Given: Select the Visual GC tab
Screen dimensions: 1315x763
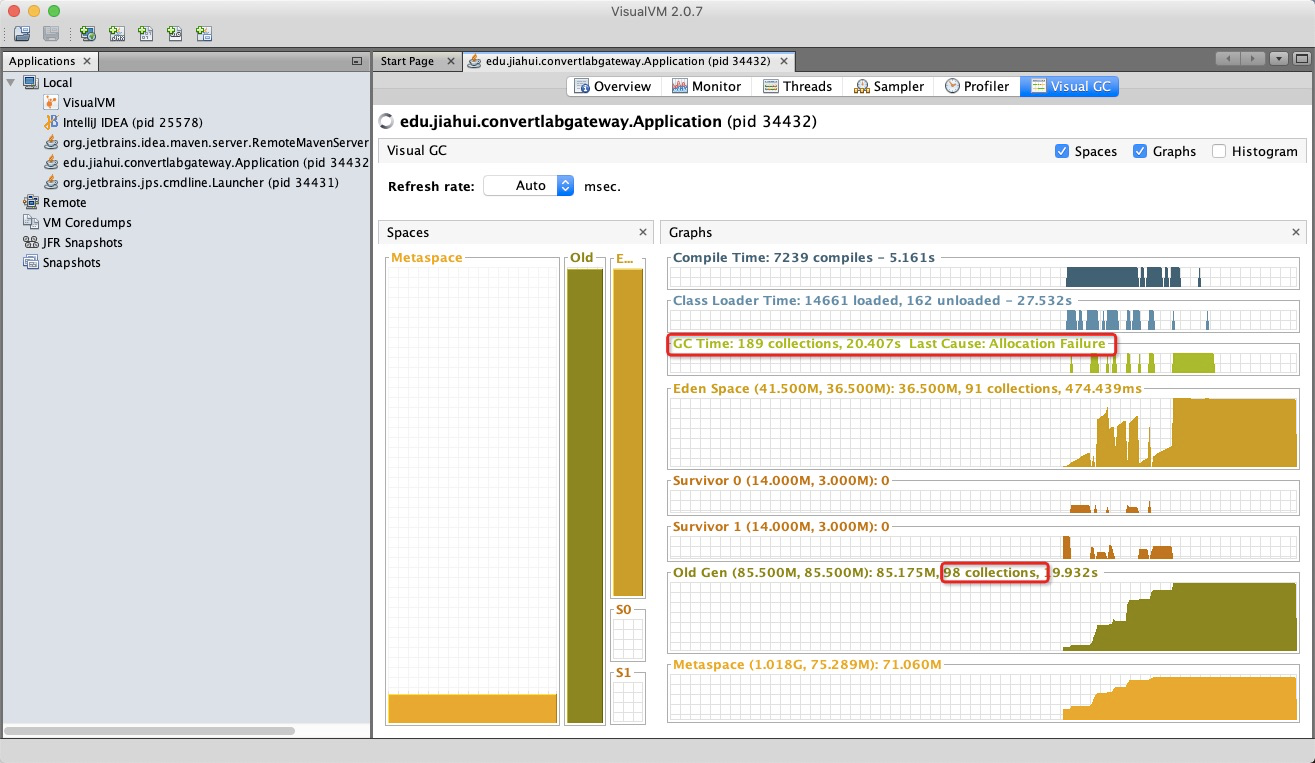Looking at the screenshot, I should tap(1069, 87).
